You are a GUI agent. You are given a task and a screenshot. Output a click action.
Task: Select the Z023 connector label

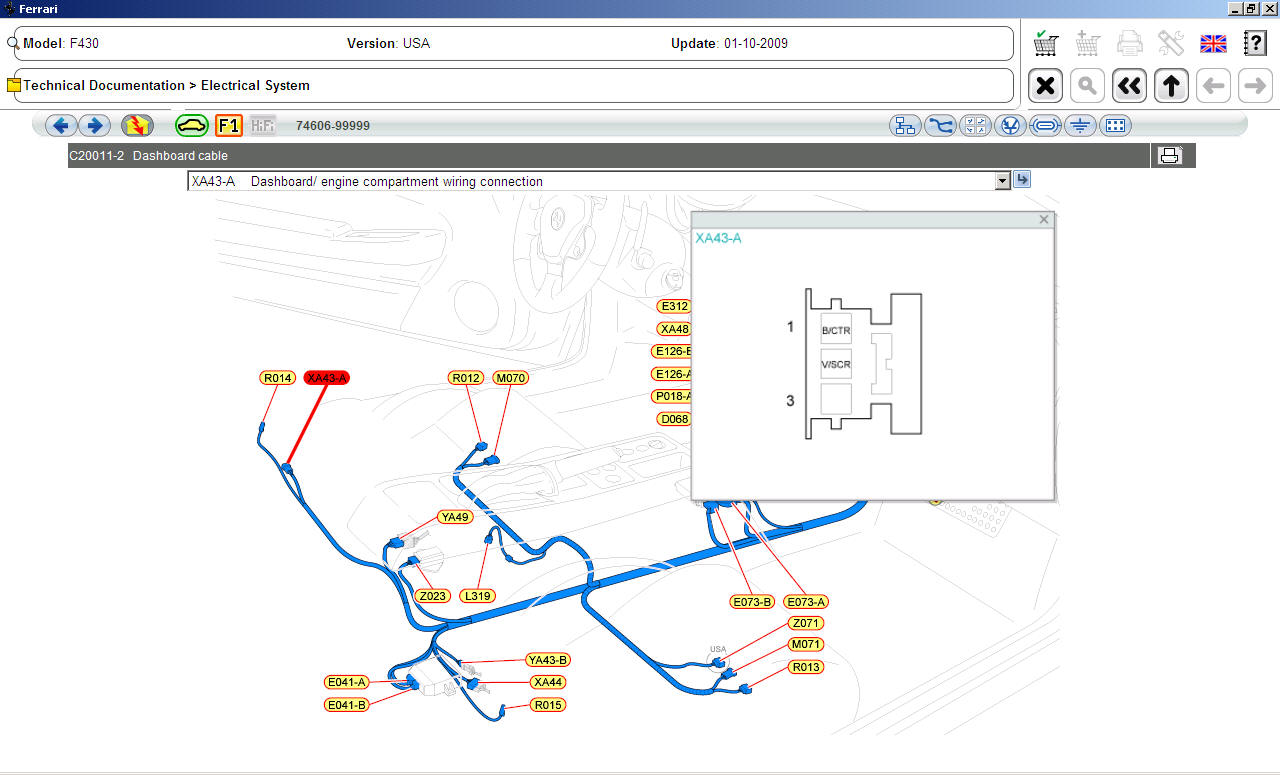(x=433, y=596)
